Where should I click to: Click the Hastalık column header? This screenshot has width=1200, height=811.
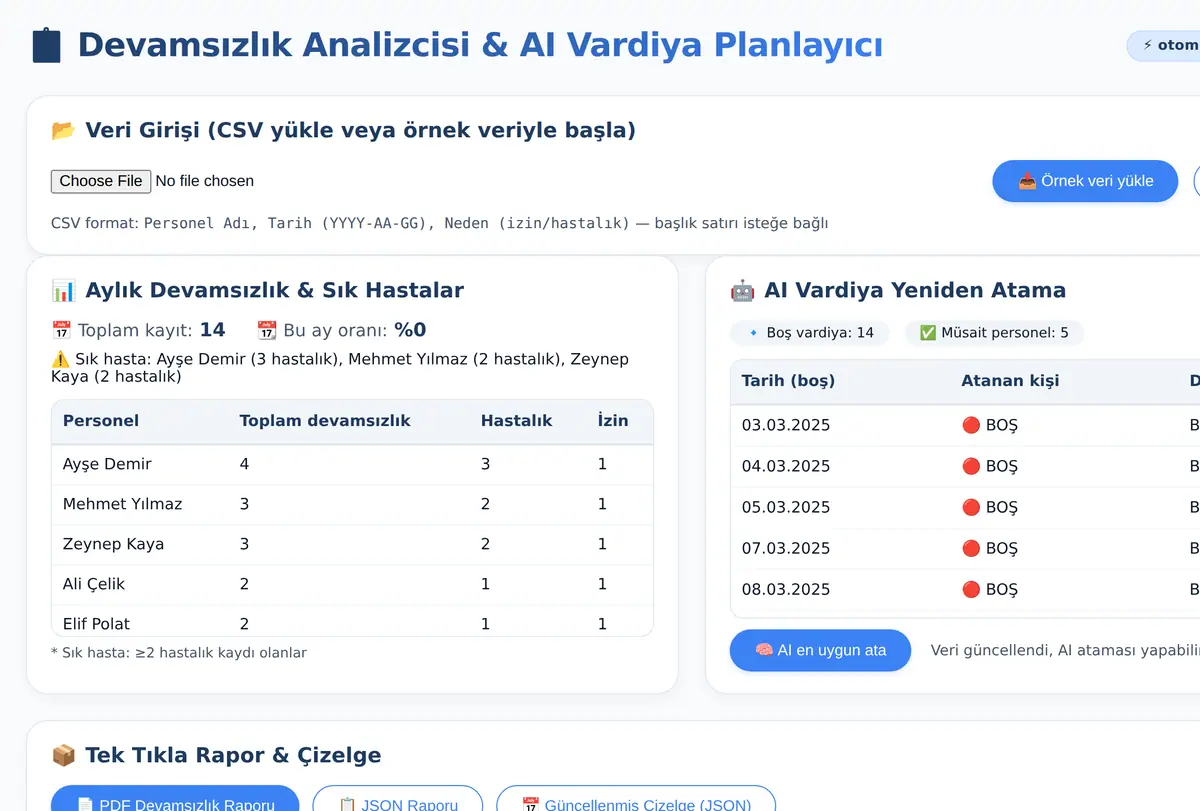click(516, 421)
